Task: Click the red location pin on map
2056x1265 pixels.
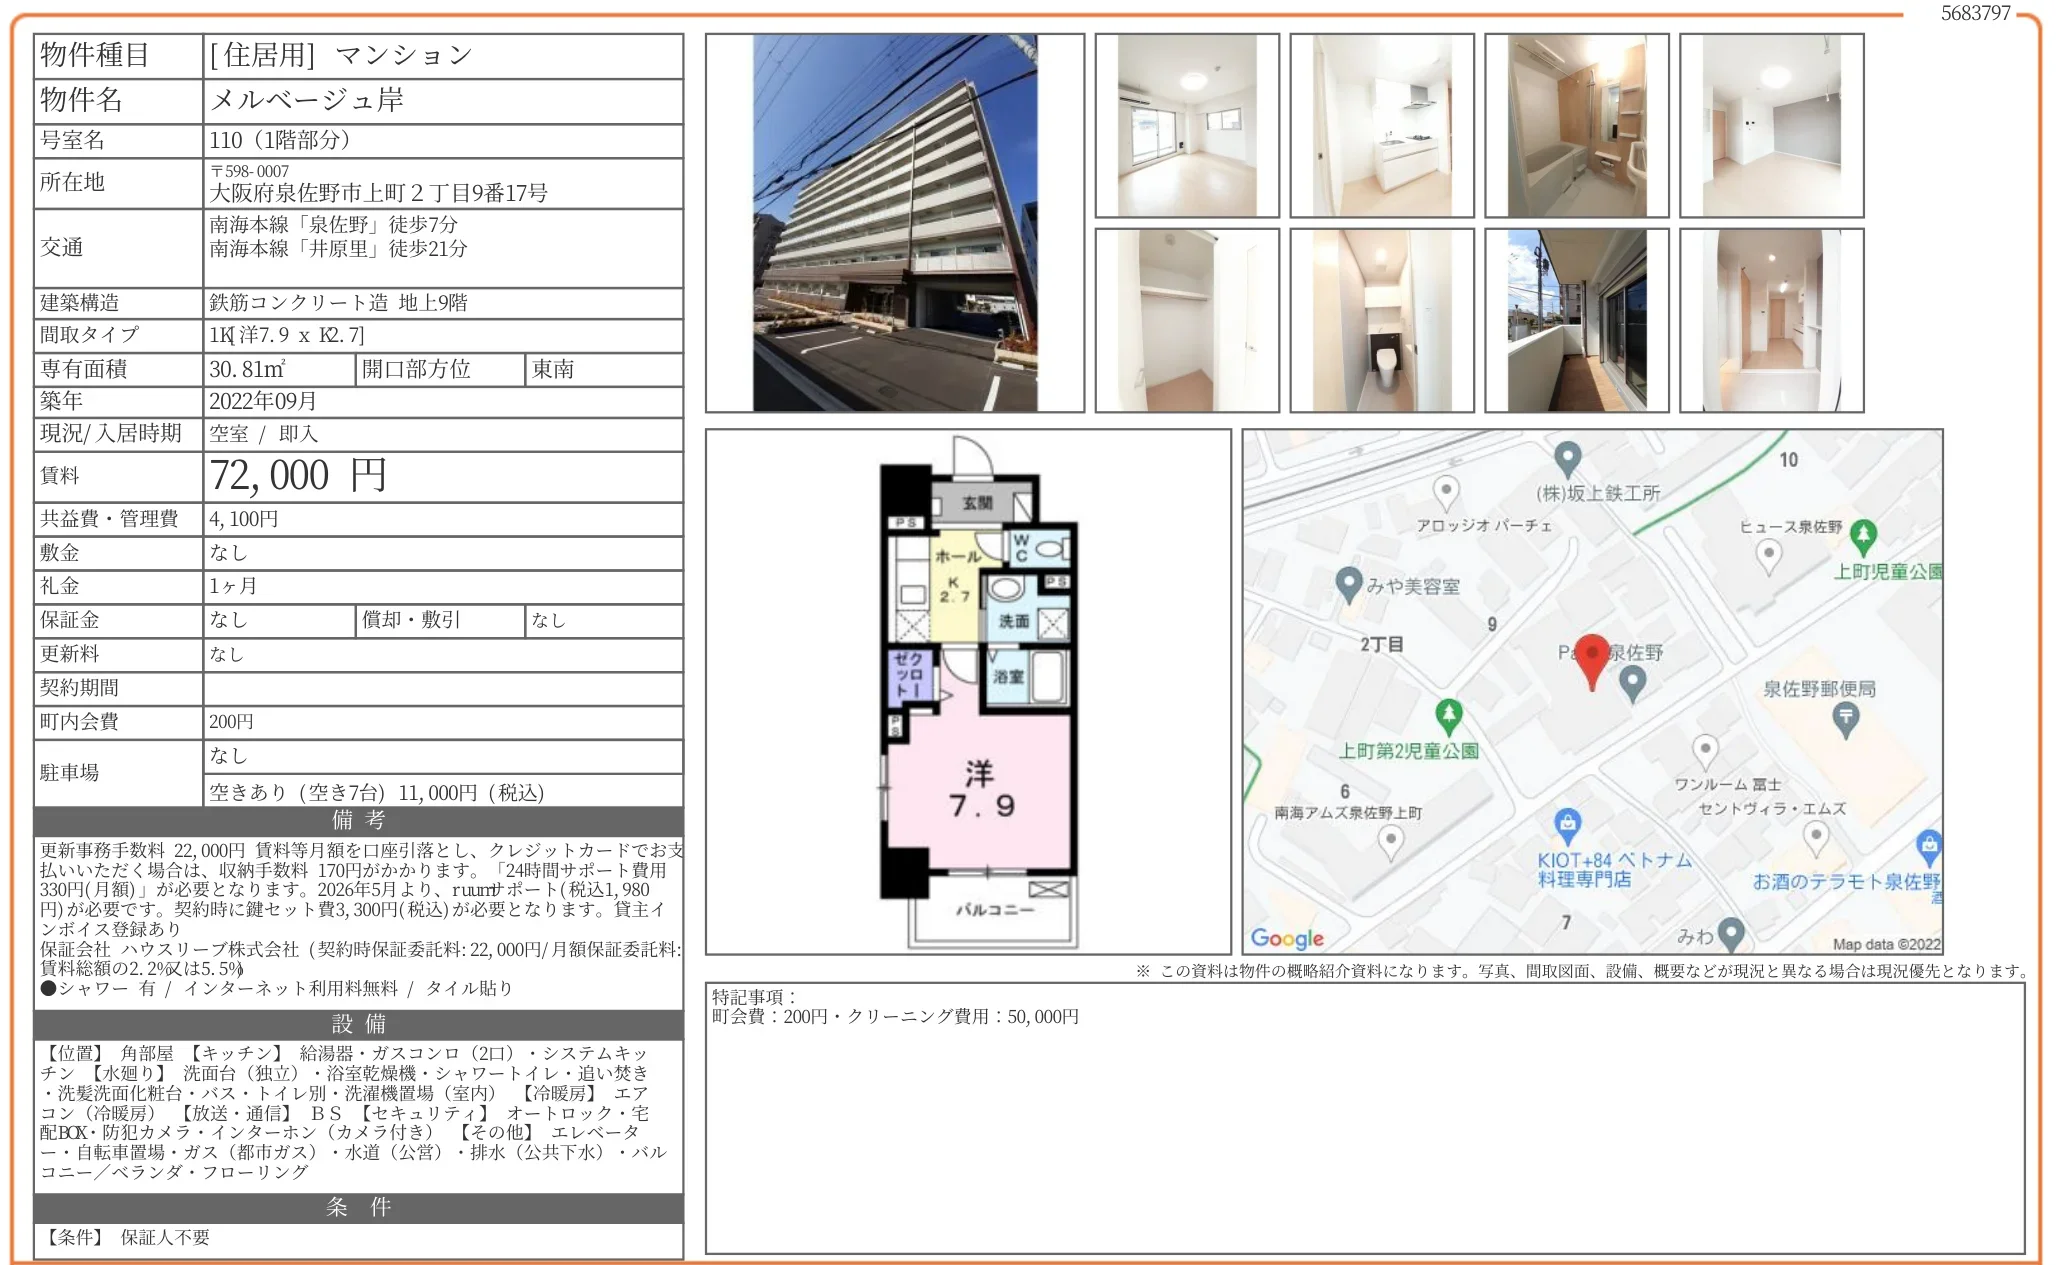Action: [x=1591, y=658]
